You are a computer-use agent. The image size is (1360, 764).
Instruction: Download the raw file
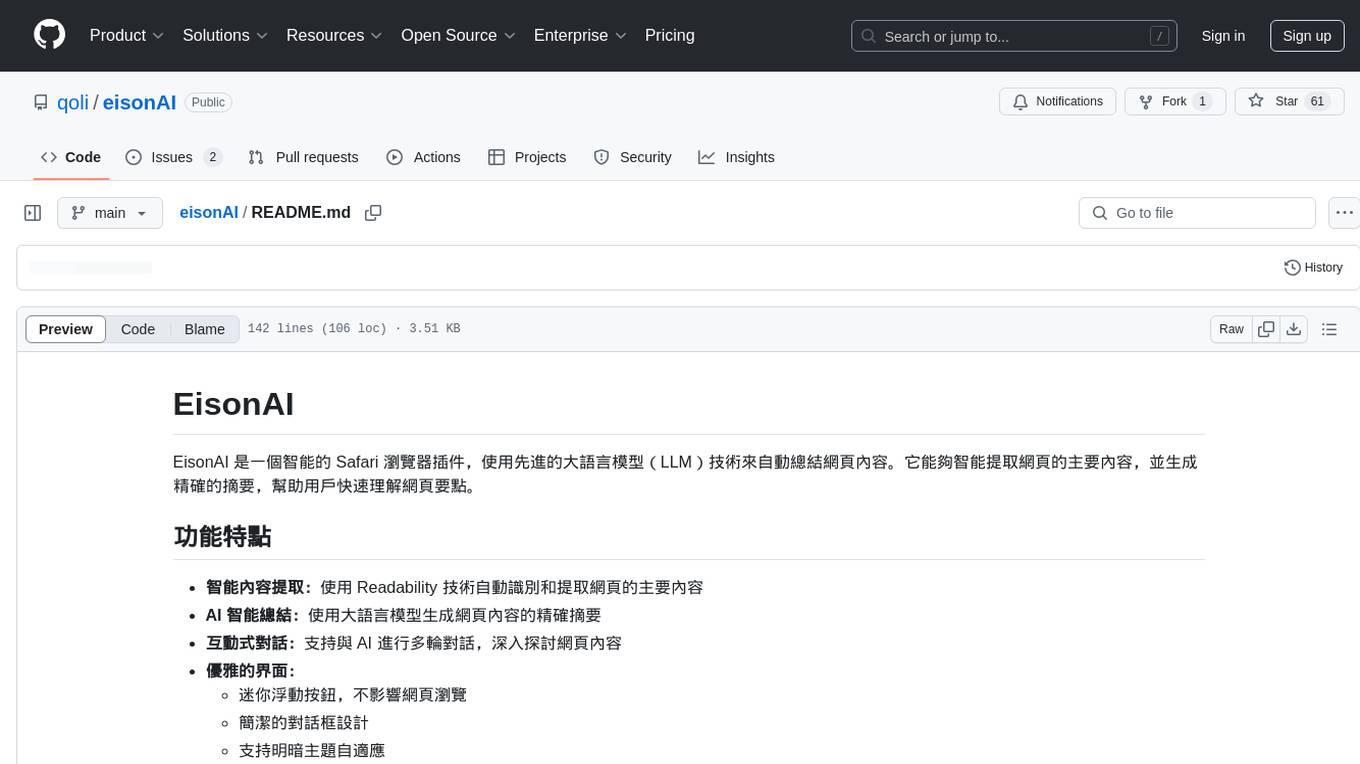(x=1293, y=329)
